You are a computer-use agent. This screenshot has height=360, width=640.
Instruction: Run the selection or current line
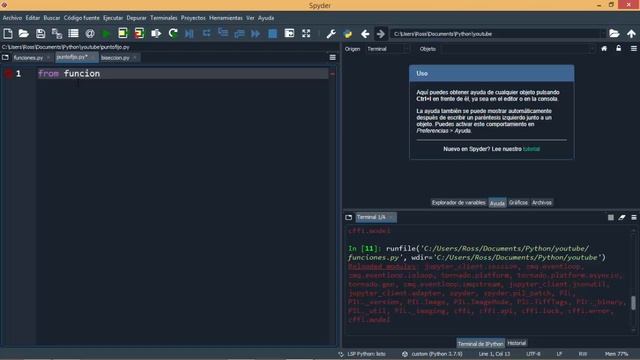(156, 33)
